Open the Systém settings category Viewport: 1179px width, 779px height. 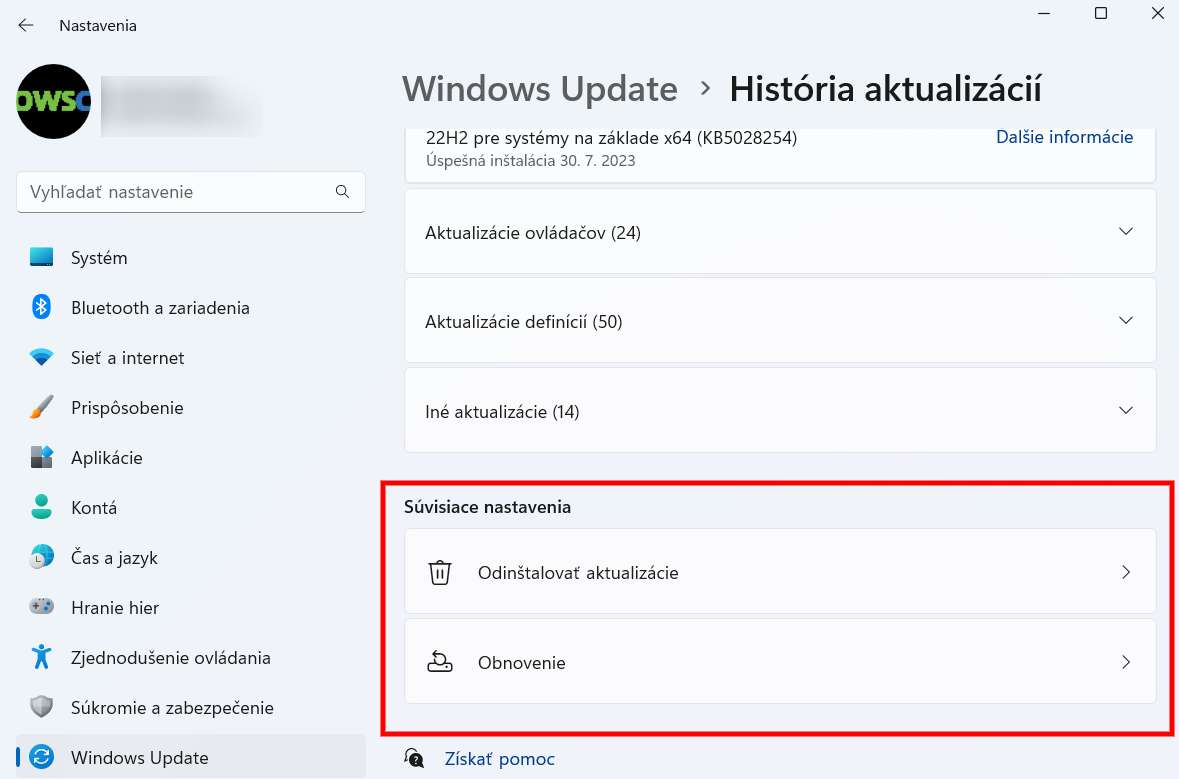[x=191, y=258]
